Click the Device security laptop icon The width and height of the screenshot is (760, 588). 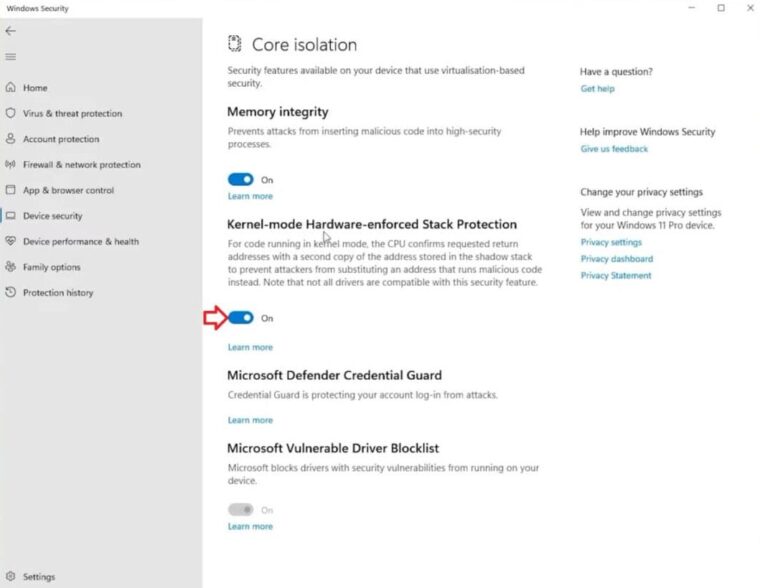coord(11,216)
